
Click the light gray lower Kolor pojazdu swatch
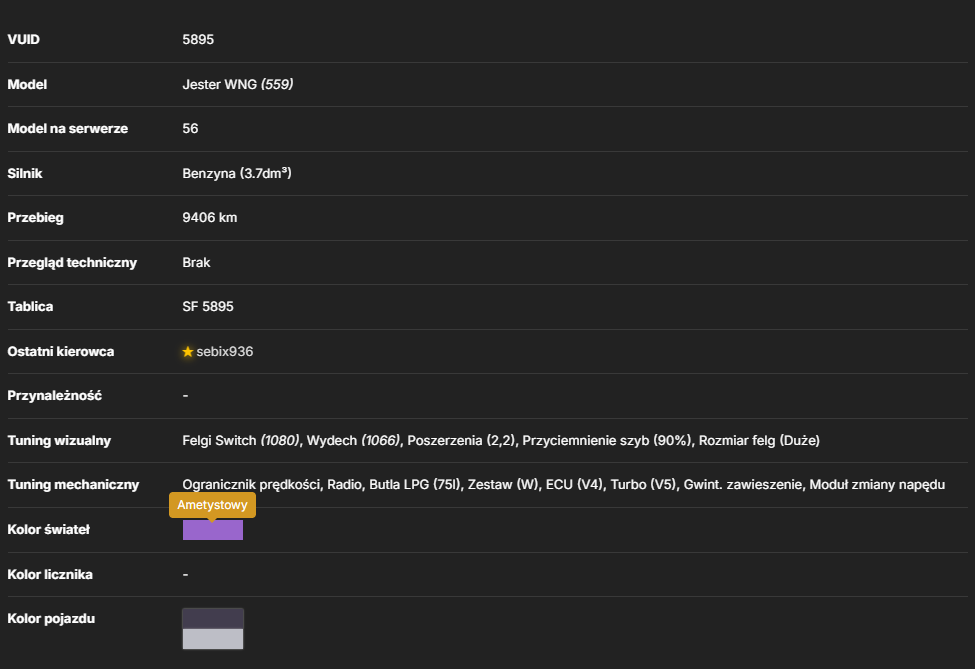213,639
